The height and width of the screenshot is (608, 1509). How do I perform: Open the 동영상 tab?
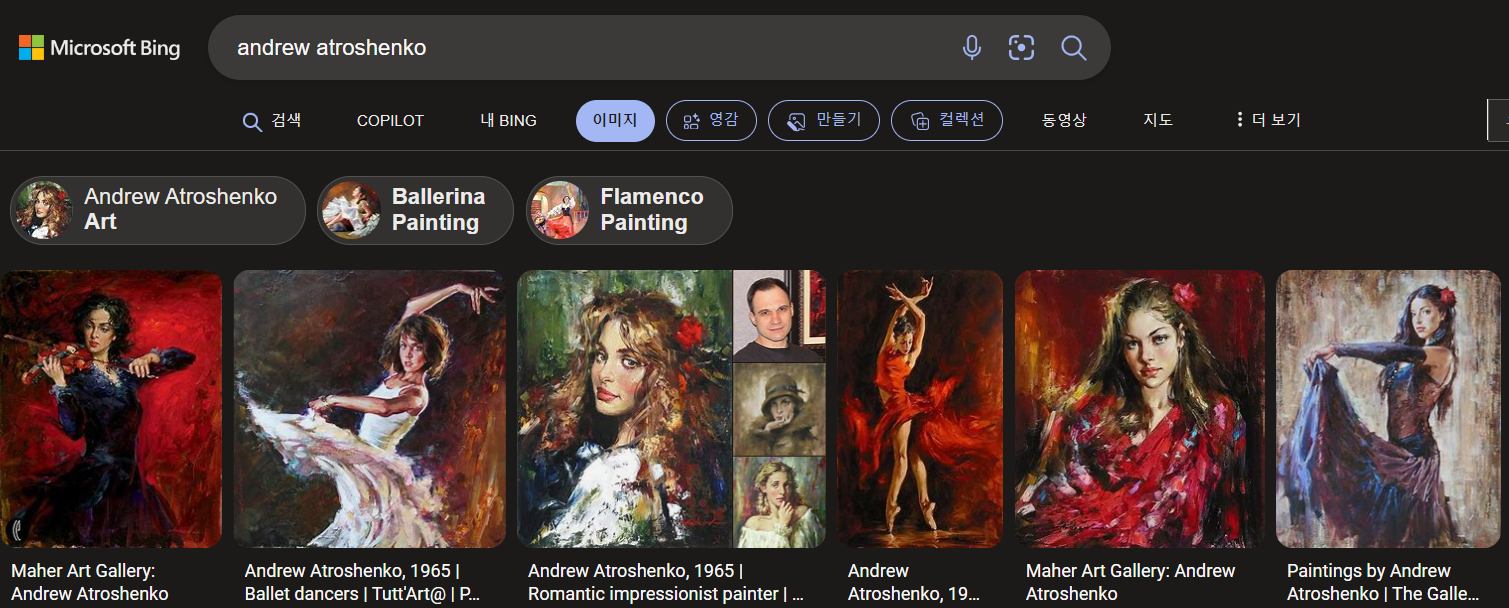(1064, 121)
